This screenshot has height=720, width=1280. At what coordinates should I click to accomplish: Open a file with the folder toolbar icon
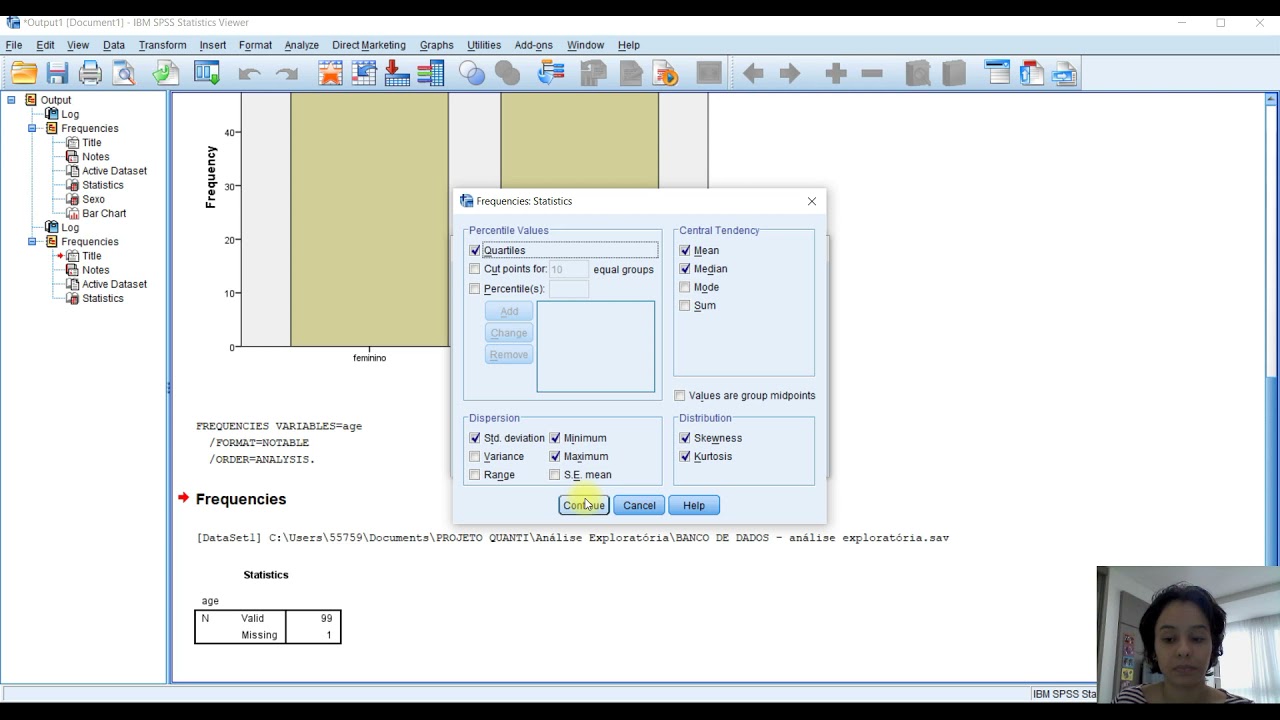click(24, 73)
